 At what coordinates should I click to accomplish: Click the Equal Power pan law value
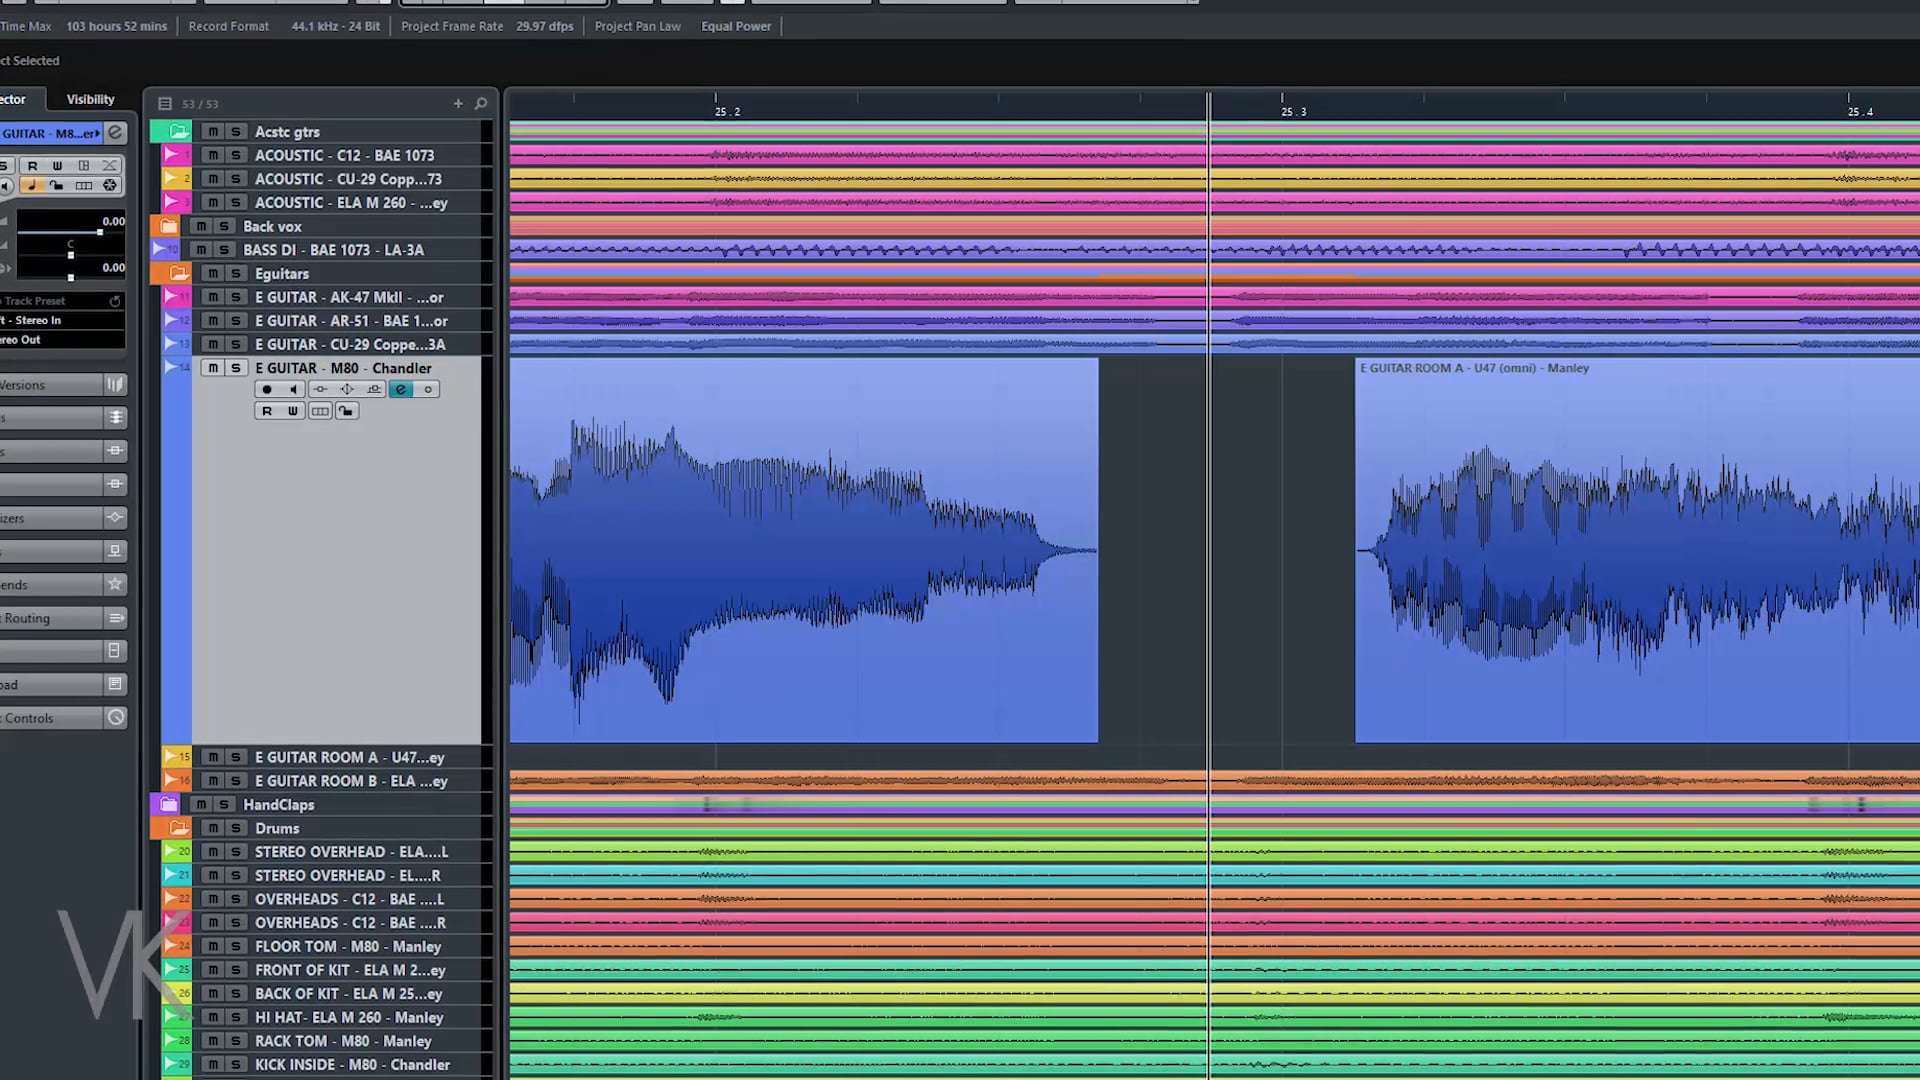[x=735, y=26]
